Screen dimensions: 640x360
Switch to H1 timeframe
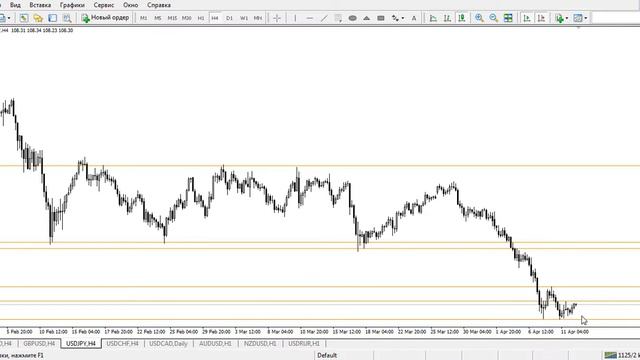201,18
